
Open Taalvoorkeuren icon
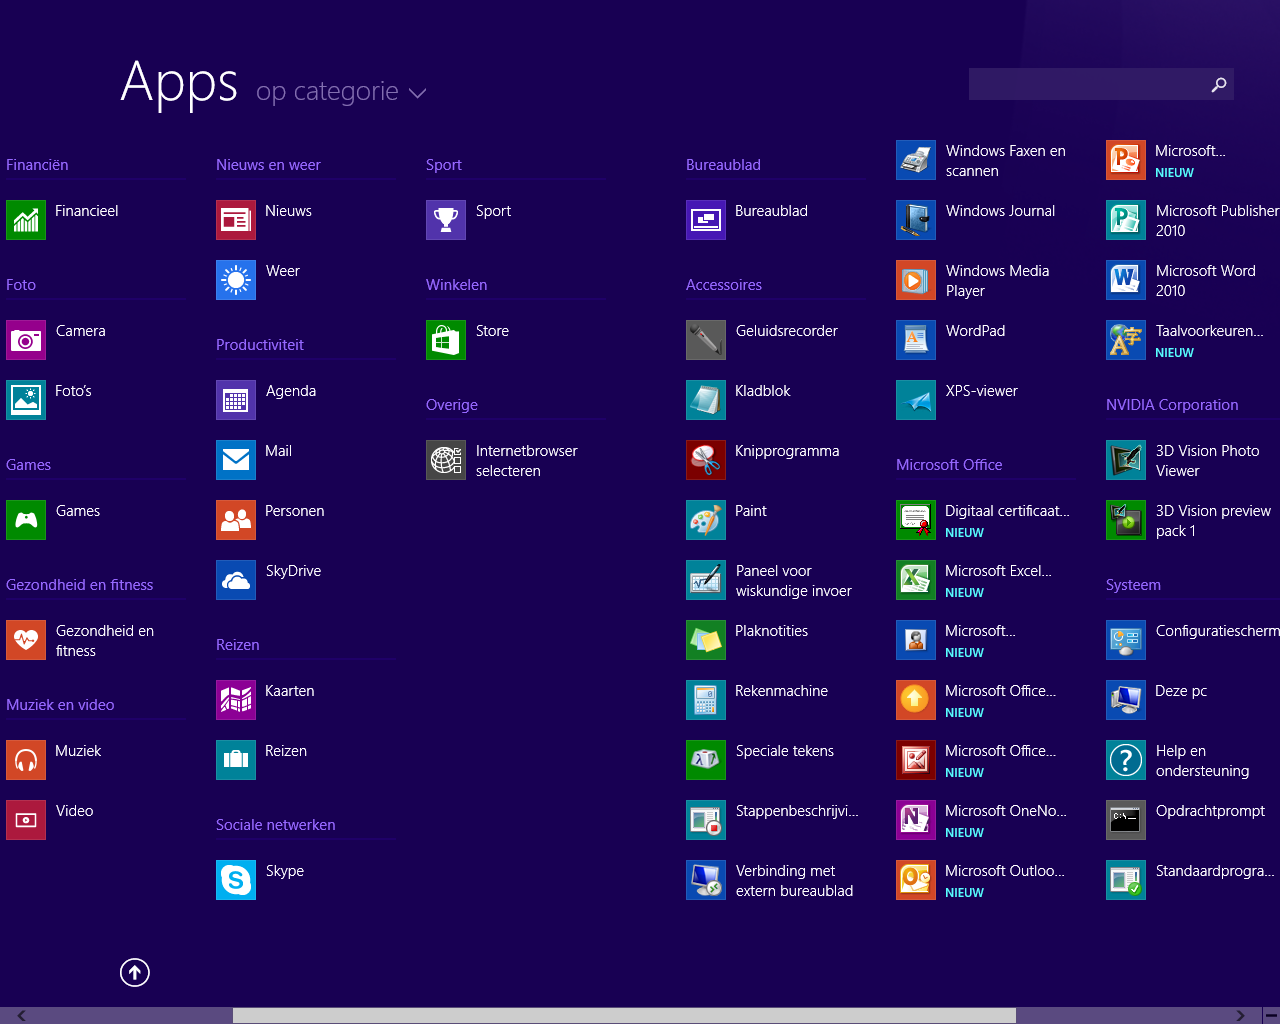click(x=1126, y=340)
